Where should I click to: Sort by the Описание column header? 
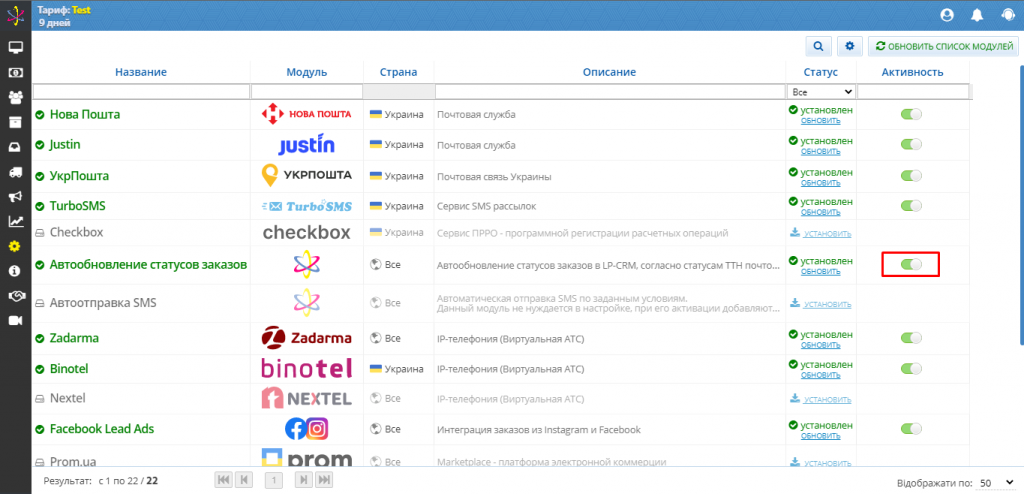coord(609,72)
